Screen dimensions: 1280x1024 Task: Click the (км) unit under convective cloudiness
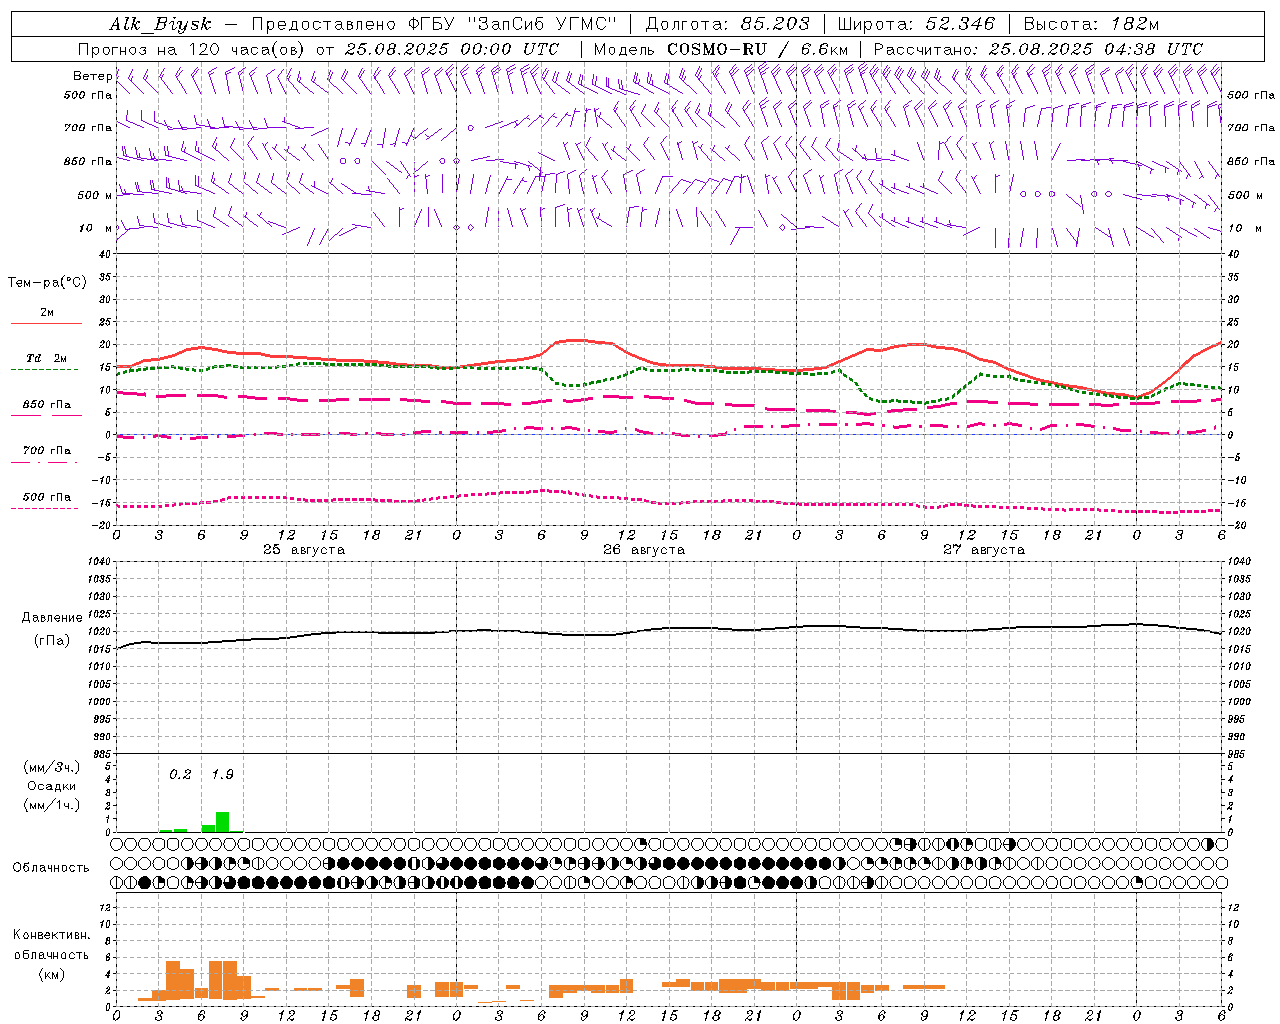pos(51,974)
